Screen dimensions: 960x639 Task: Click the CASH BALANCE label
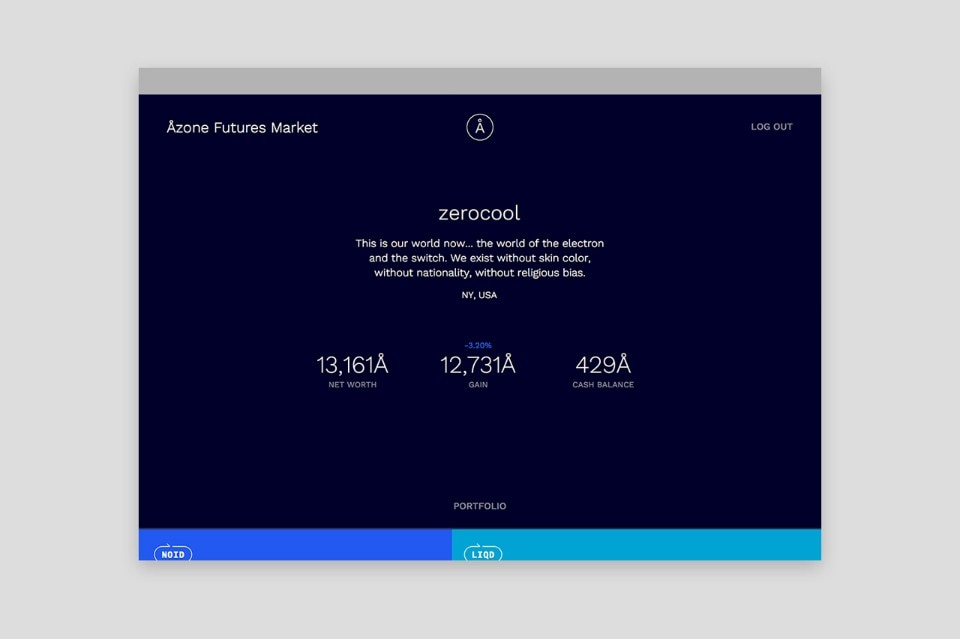[603, 385]
